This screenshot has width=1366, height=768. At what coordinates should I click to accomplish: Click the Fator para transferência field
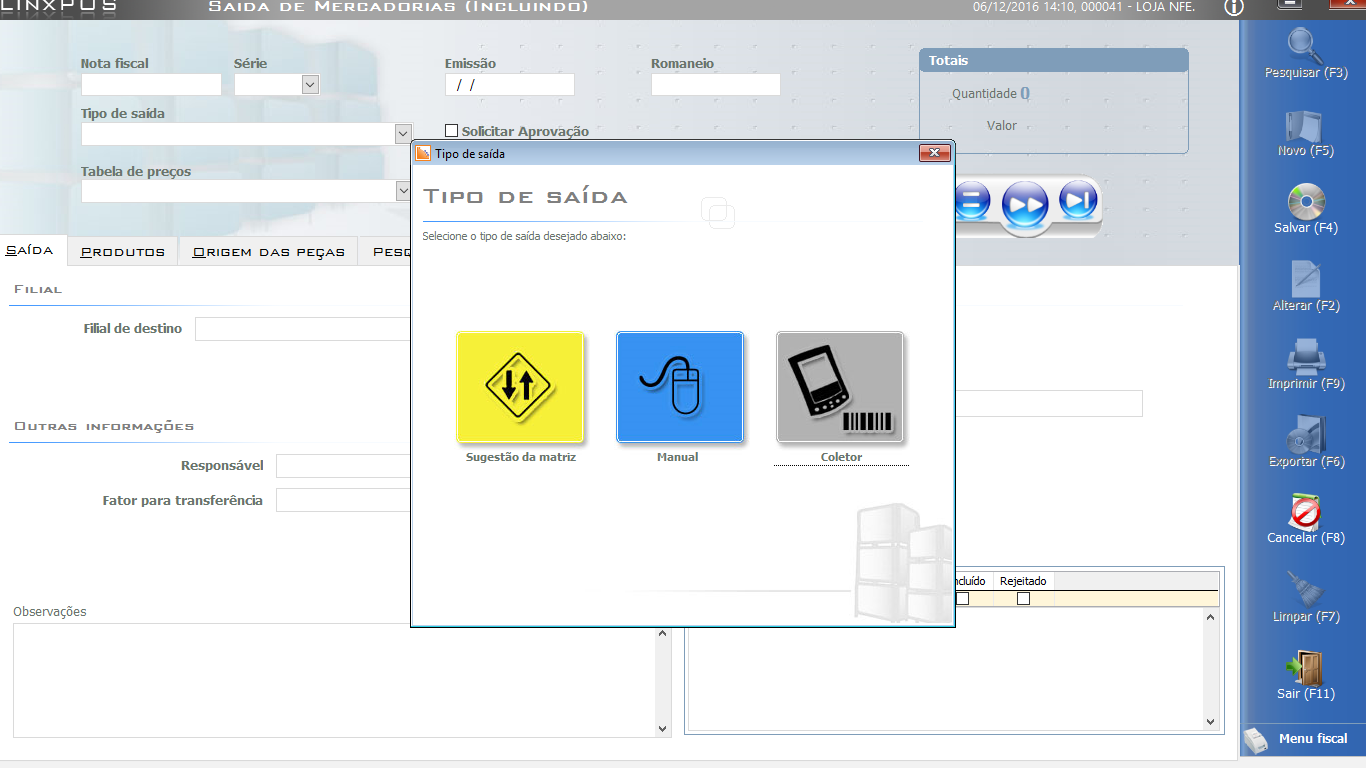[x=343, y=500]
